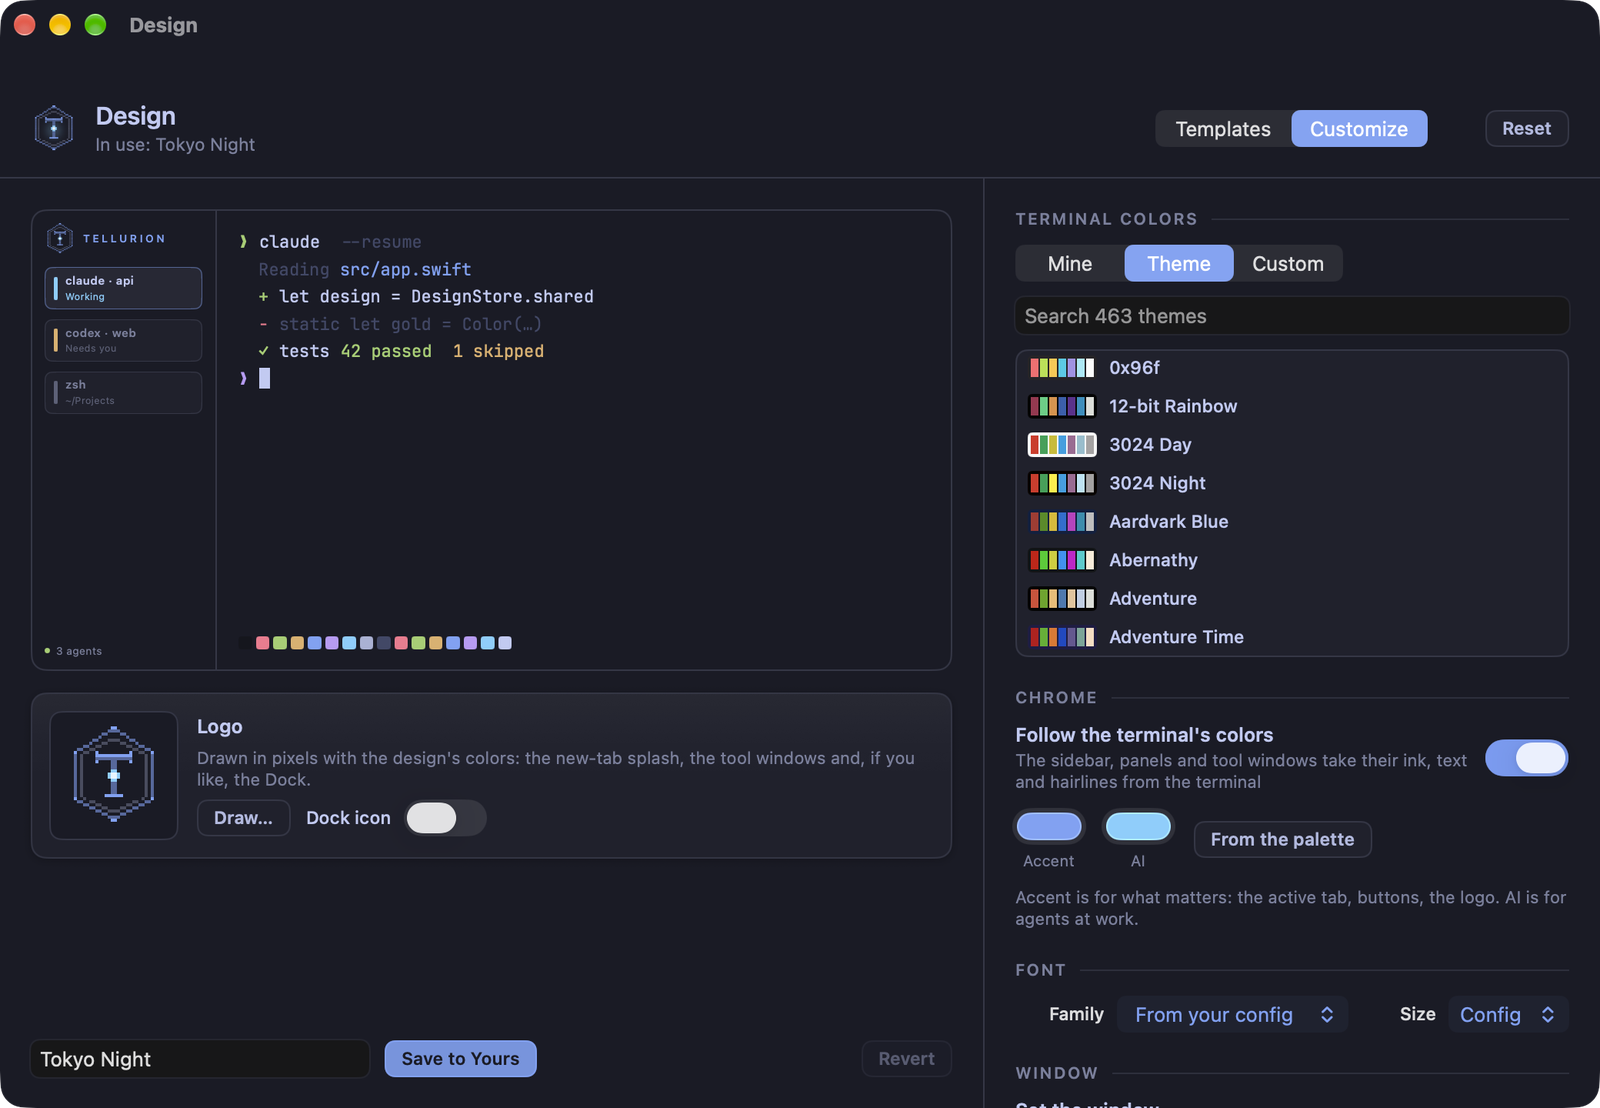
Task: Select the Adventure palette icon
Action: [1062, 599]
